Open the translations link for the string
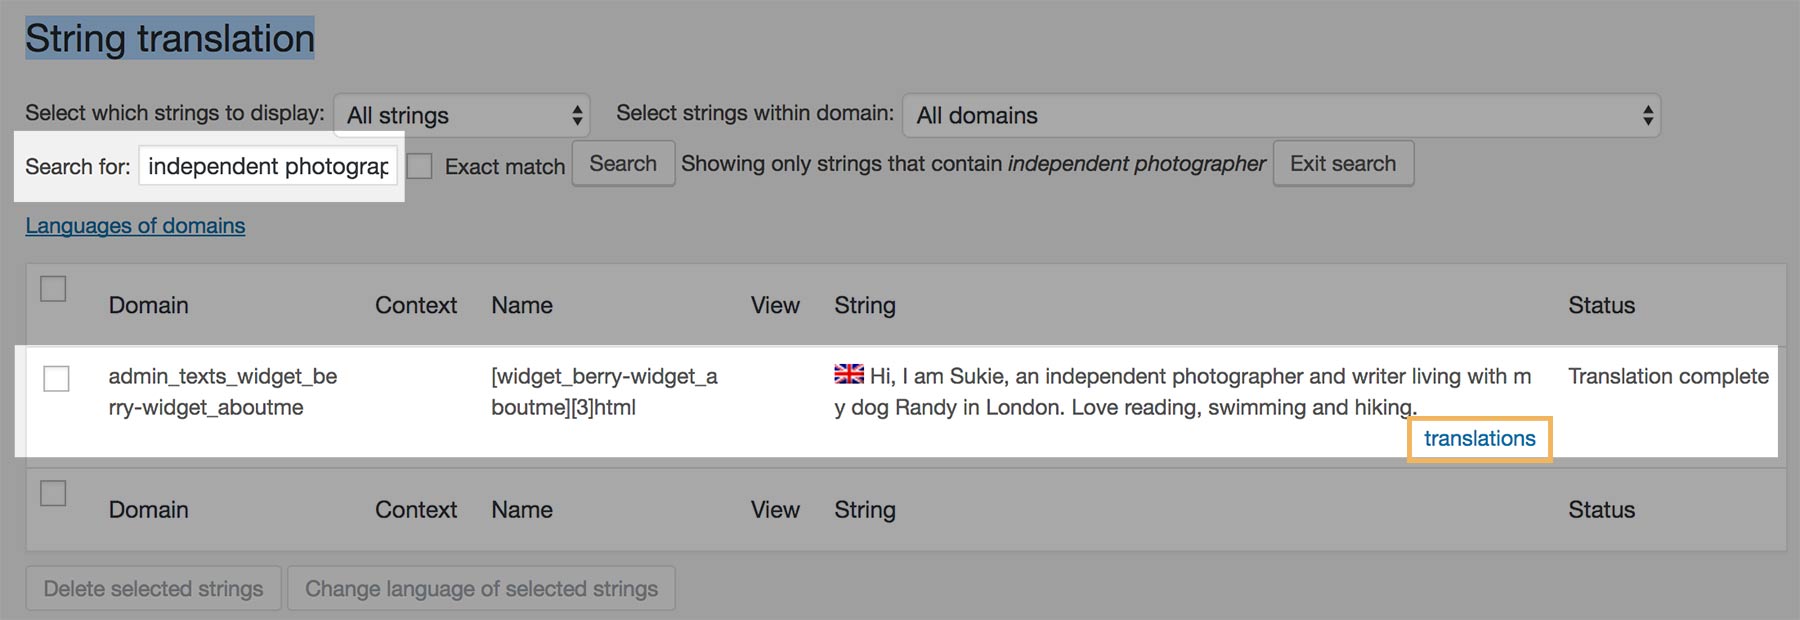The image size is (1800, 620). 1479,439
